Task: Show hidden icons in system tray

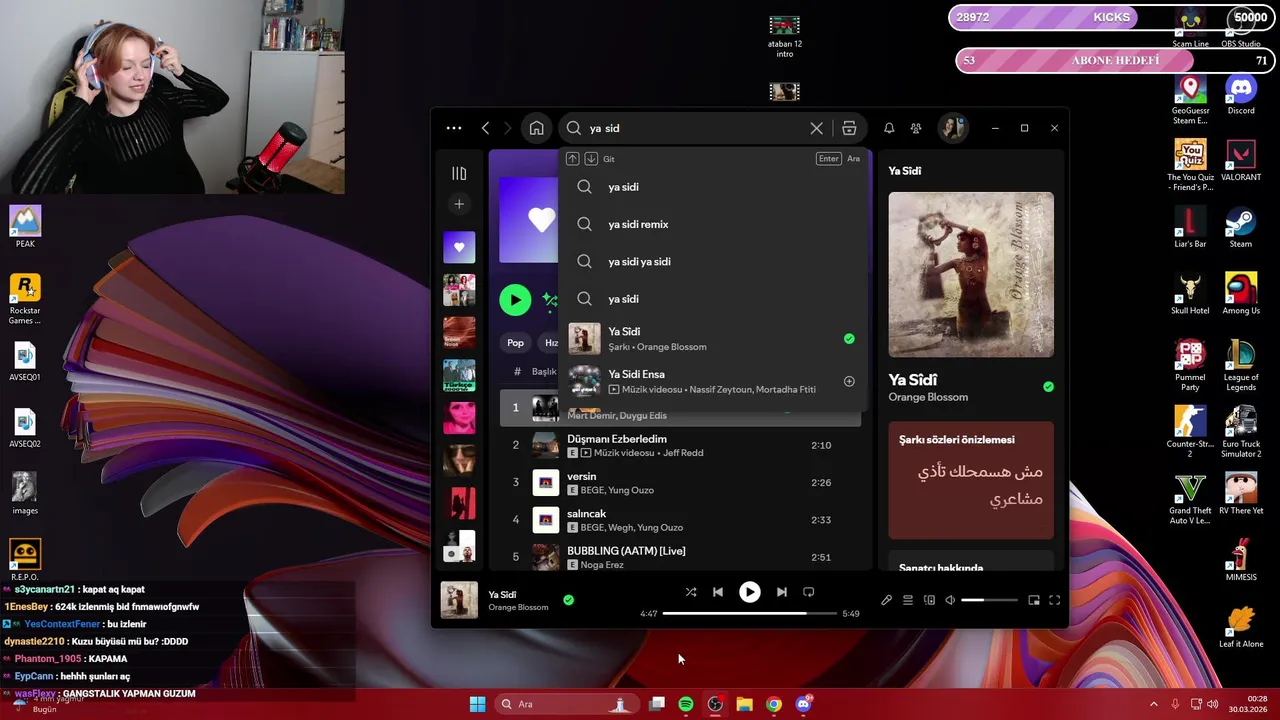Action: 1153,704
